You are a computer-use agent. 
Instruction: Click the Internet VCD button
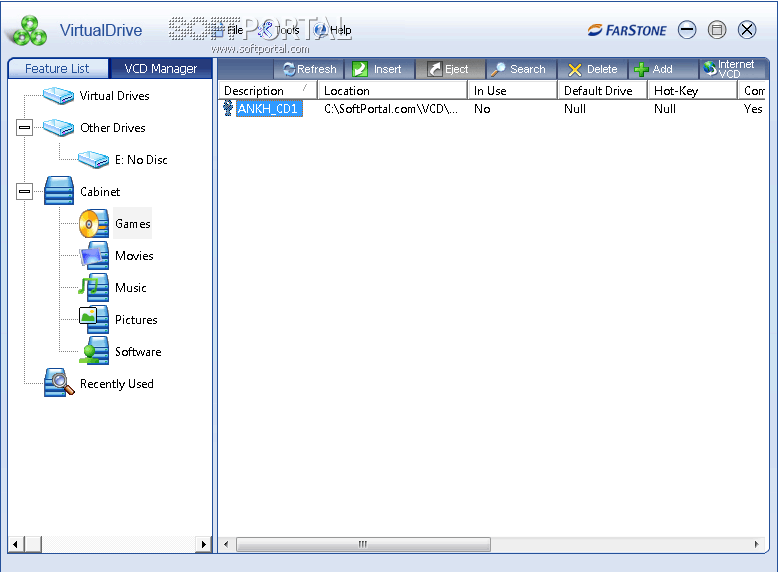(x=728, y=69)
